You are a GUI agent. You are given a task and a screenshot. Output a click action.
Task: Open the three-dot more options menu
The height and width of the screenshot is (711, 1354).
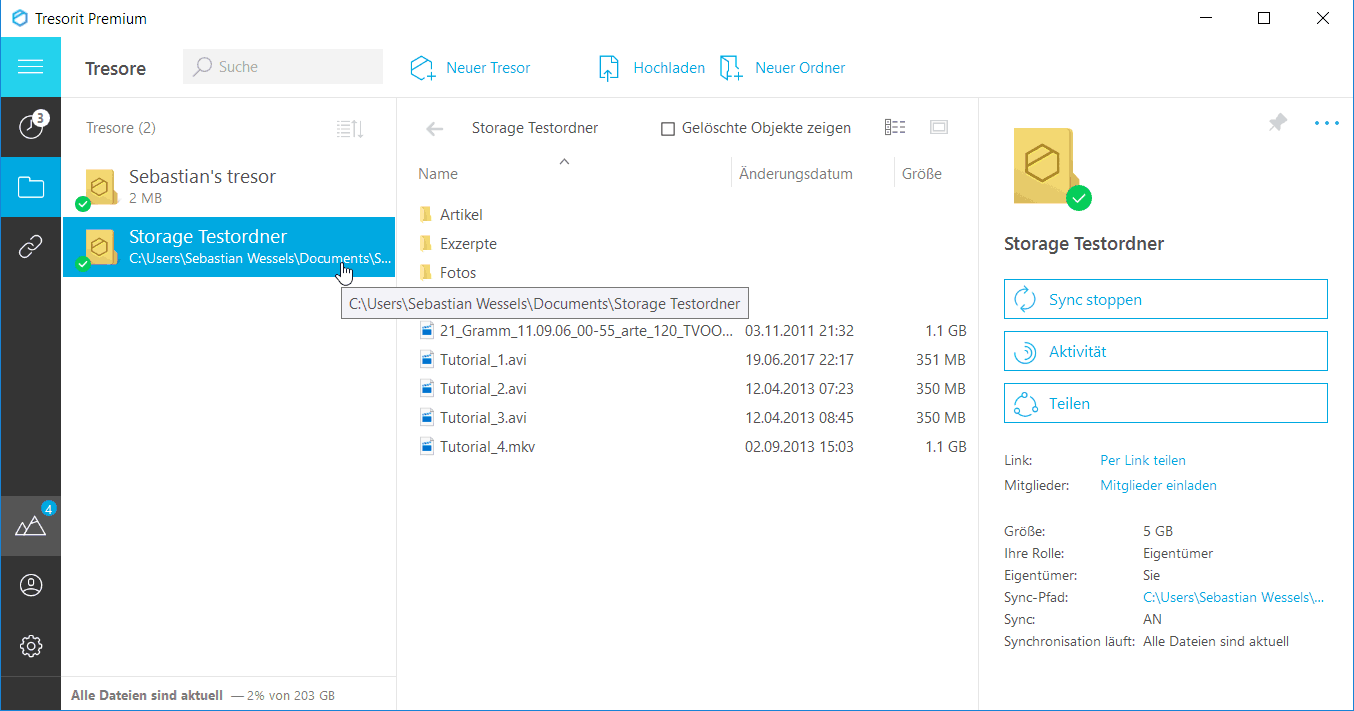click(1326, 123)
